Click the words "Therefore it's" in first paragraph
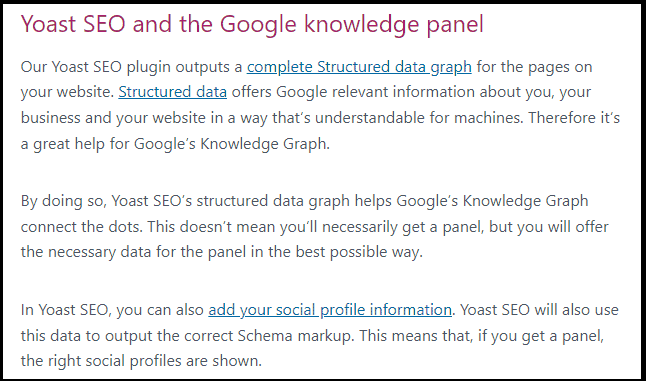Screen dimensions: 646x381 point(574,118)
